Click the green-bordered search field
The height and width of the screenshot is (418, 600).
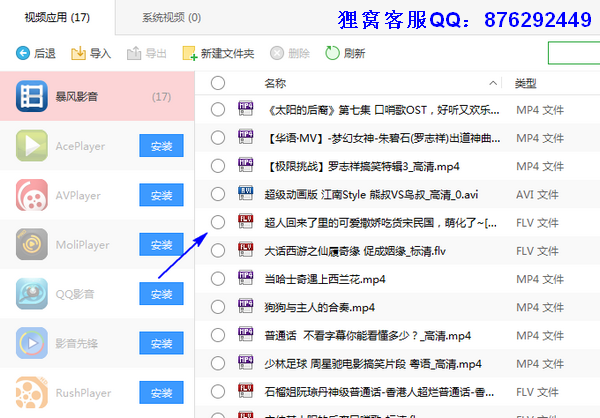tap(574, 53)
